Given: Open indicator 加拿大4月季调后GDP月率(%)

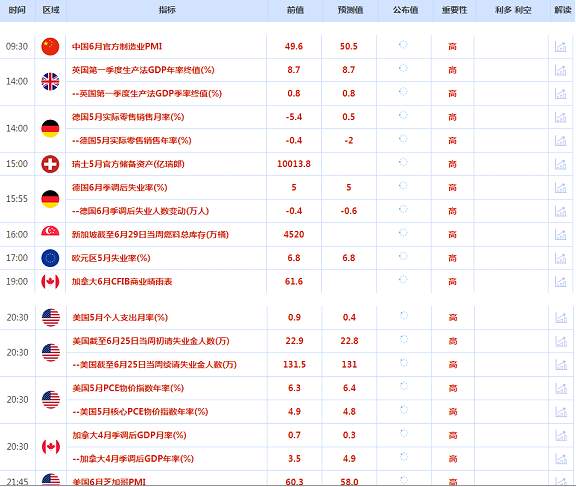Looking at the screenshot, I should tap(129, 435).
